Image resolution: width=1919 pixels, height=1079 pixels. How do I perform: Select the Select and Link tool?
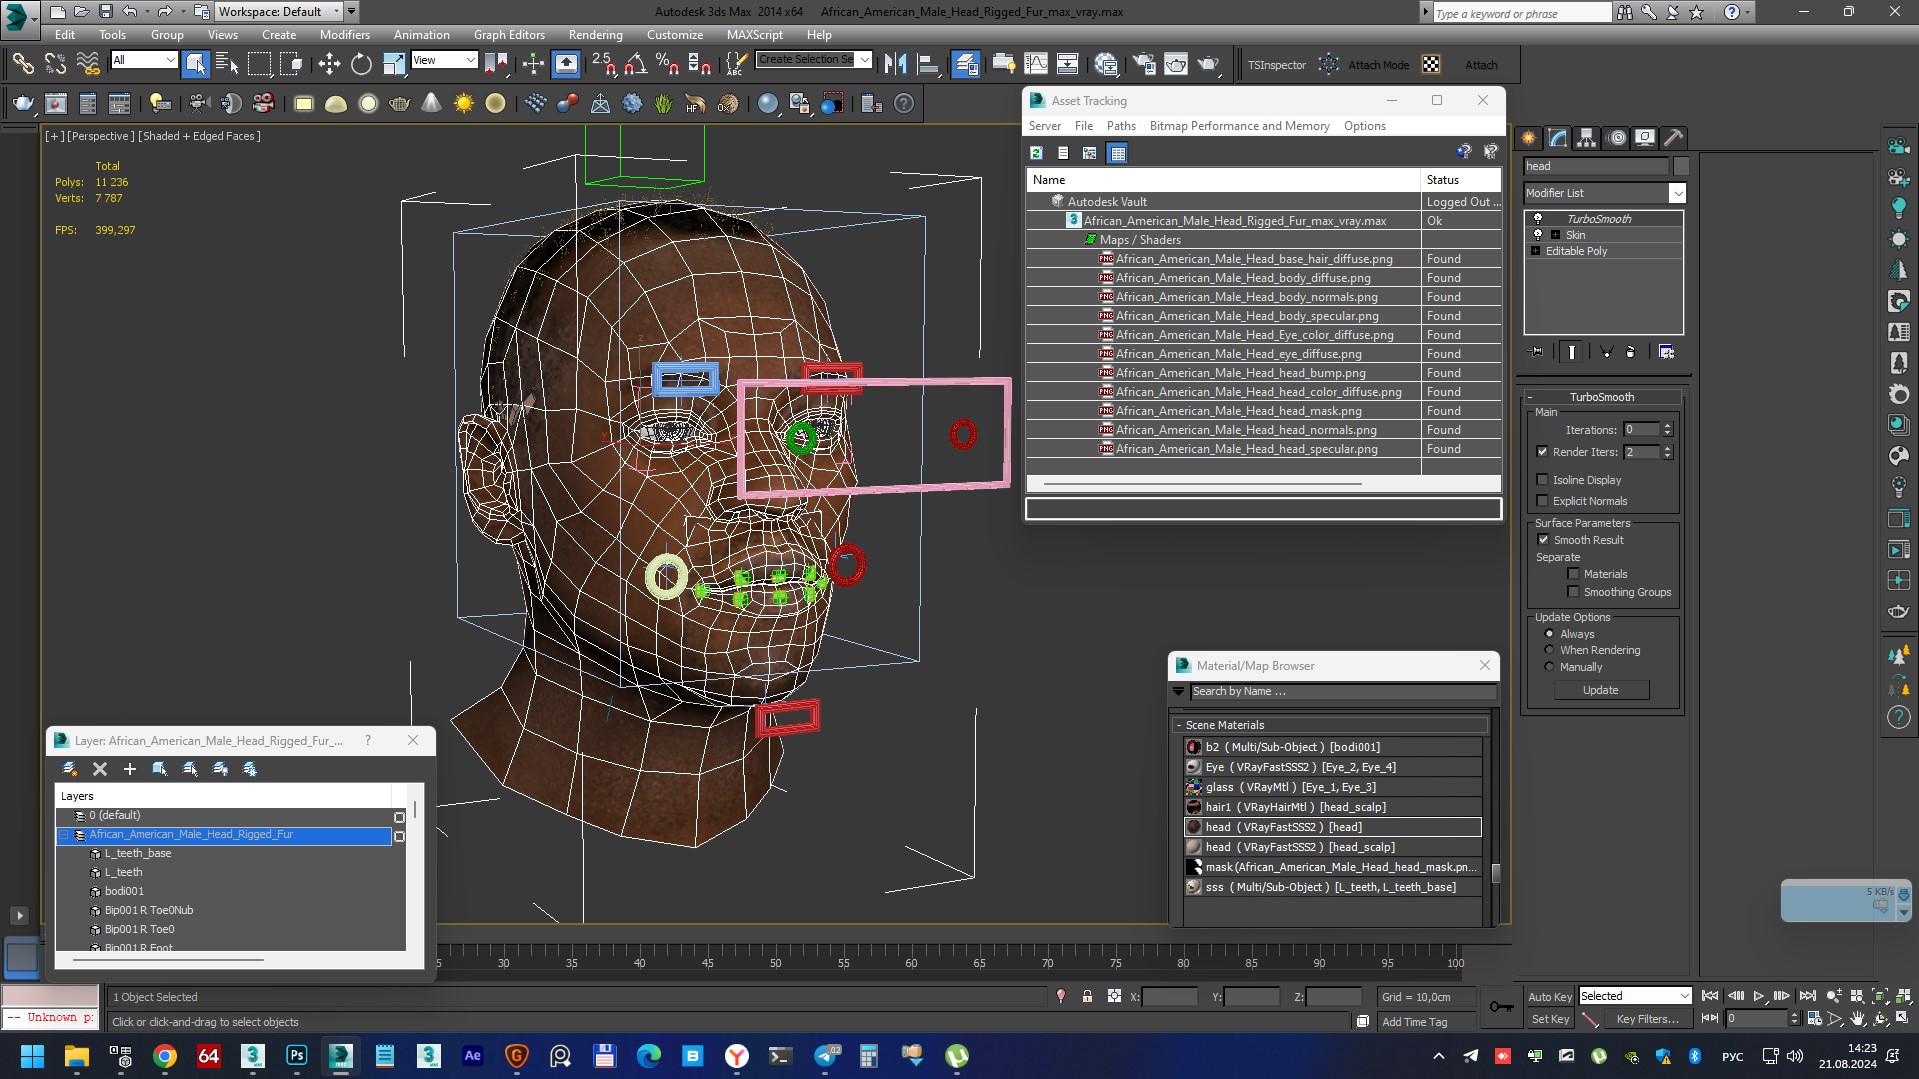[x=22, y=64]
